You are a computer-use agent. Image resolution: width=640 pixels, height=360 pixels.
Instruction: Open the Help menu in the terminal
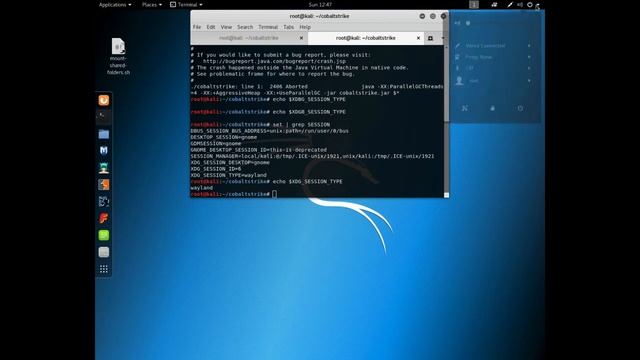coord(305,27)
